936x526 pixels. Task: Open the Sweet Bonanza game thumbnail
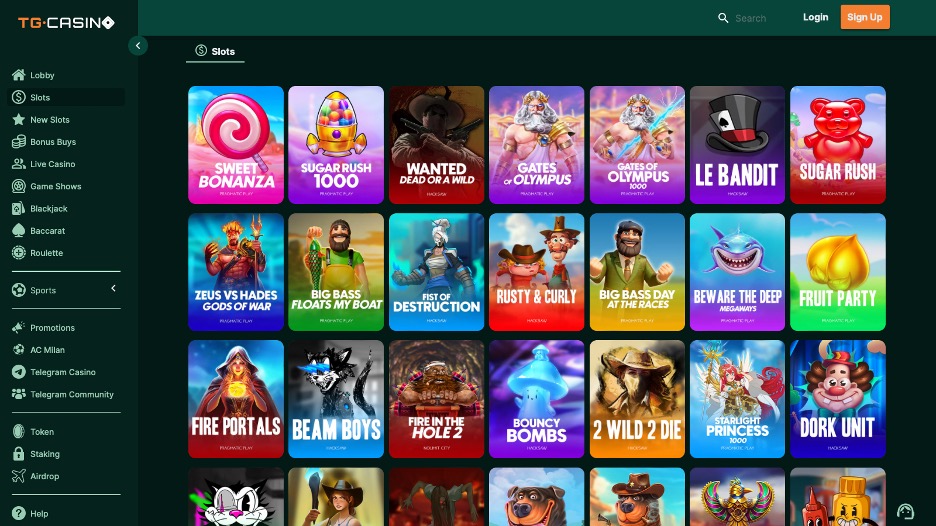[236, 145]
